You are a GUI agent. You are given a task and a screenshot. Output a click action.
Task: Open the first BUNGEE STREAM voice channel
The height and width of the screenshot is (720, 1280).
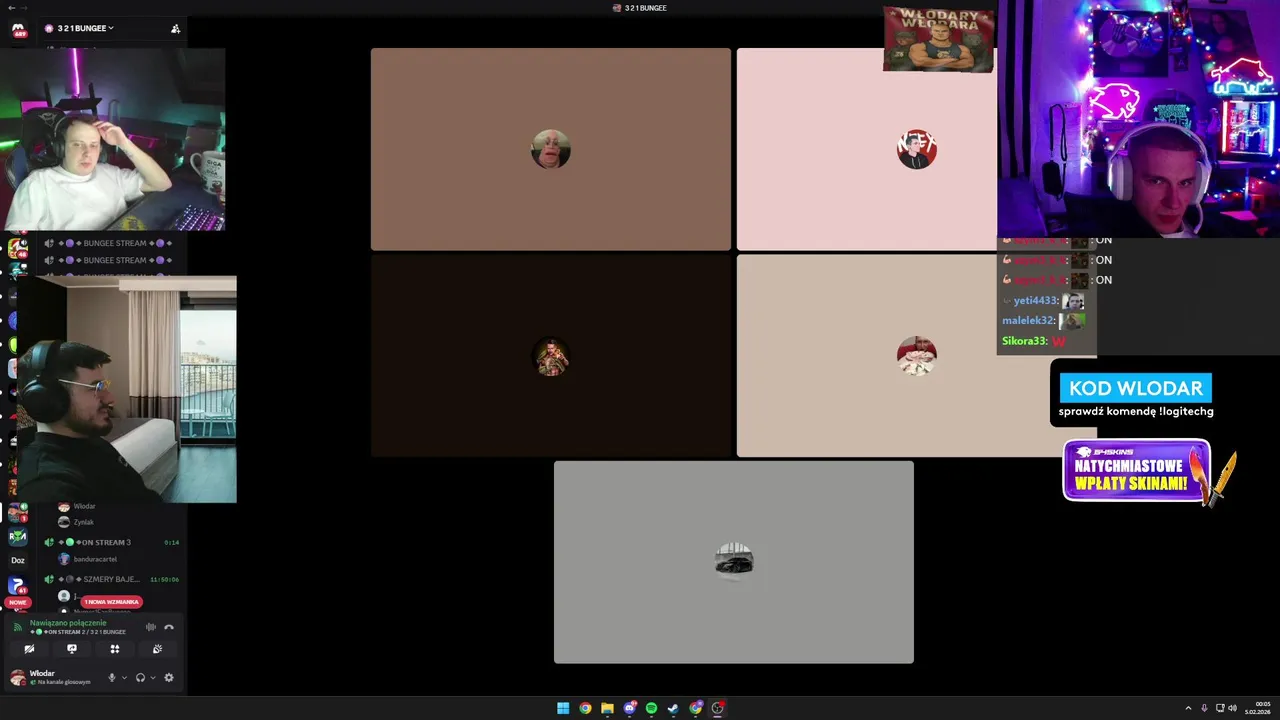[108, 243]
